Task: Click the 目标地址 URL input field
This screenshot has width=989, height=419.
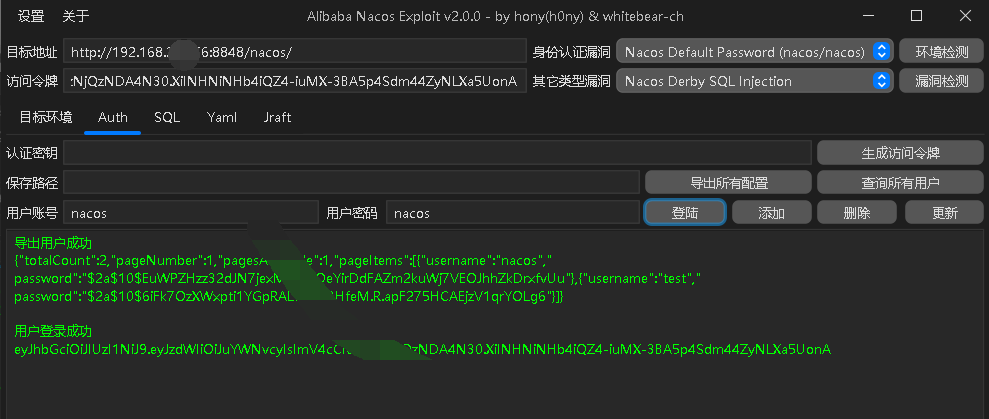Action: pos(295,52)
